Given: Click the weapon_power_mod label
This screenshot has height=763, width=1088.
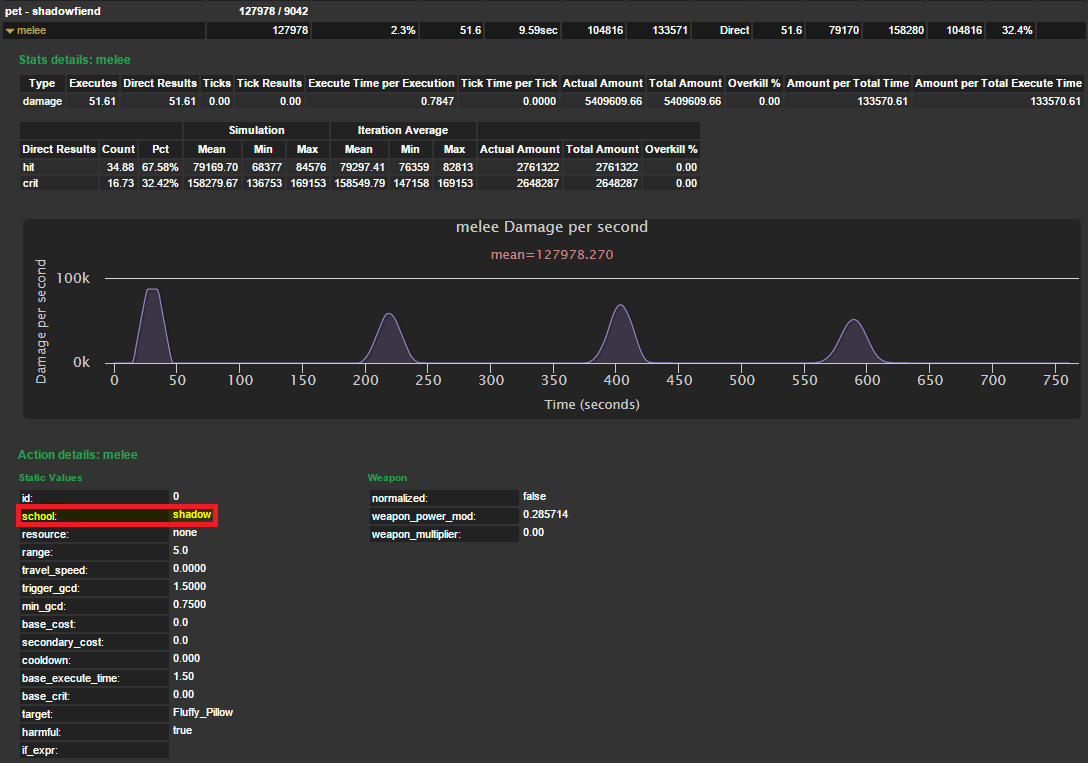Looking at the screenshot, I should pos(423,516).
